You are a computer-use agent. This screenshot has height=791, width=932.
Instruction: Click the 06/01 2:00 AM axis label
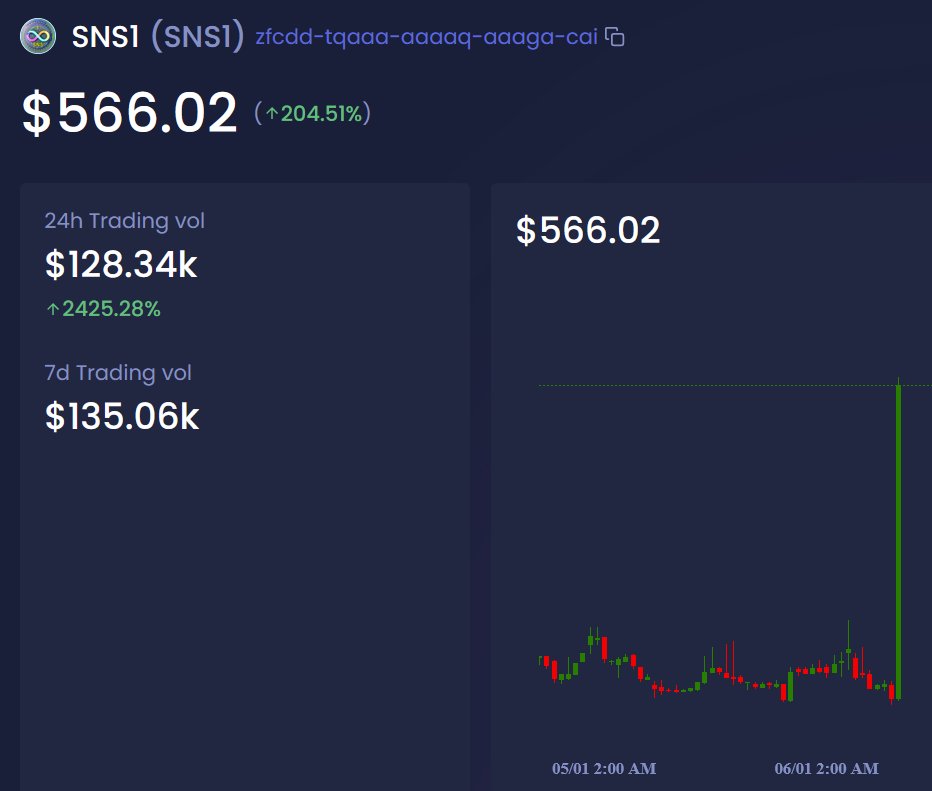pos(826,768)
